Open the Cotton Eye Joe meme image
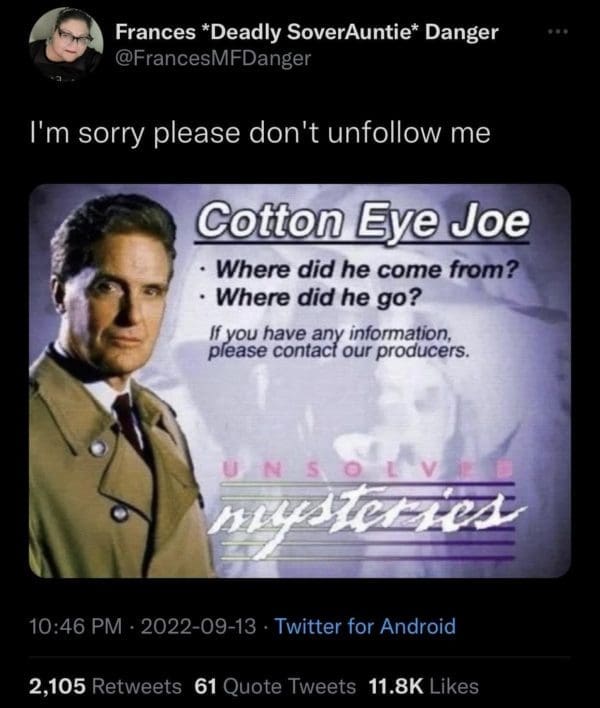The height and width of the screenshot is (708, 600). click(x=300, y=381)
